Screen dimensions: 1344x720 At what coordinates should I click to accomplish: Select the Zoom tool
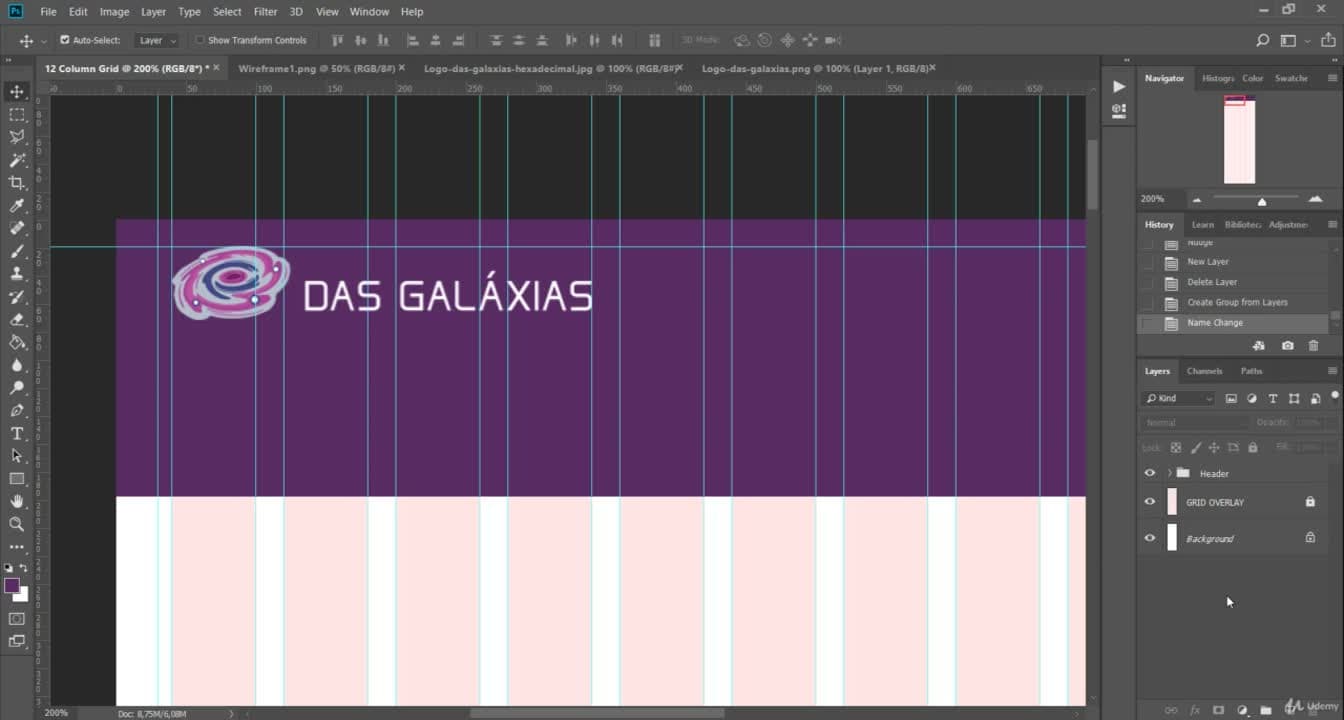[x=17, y=524]
